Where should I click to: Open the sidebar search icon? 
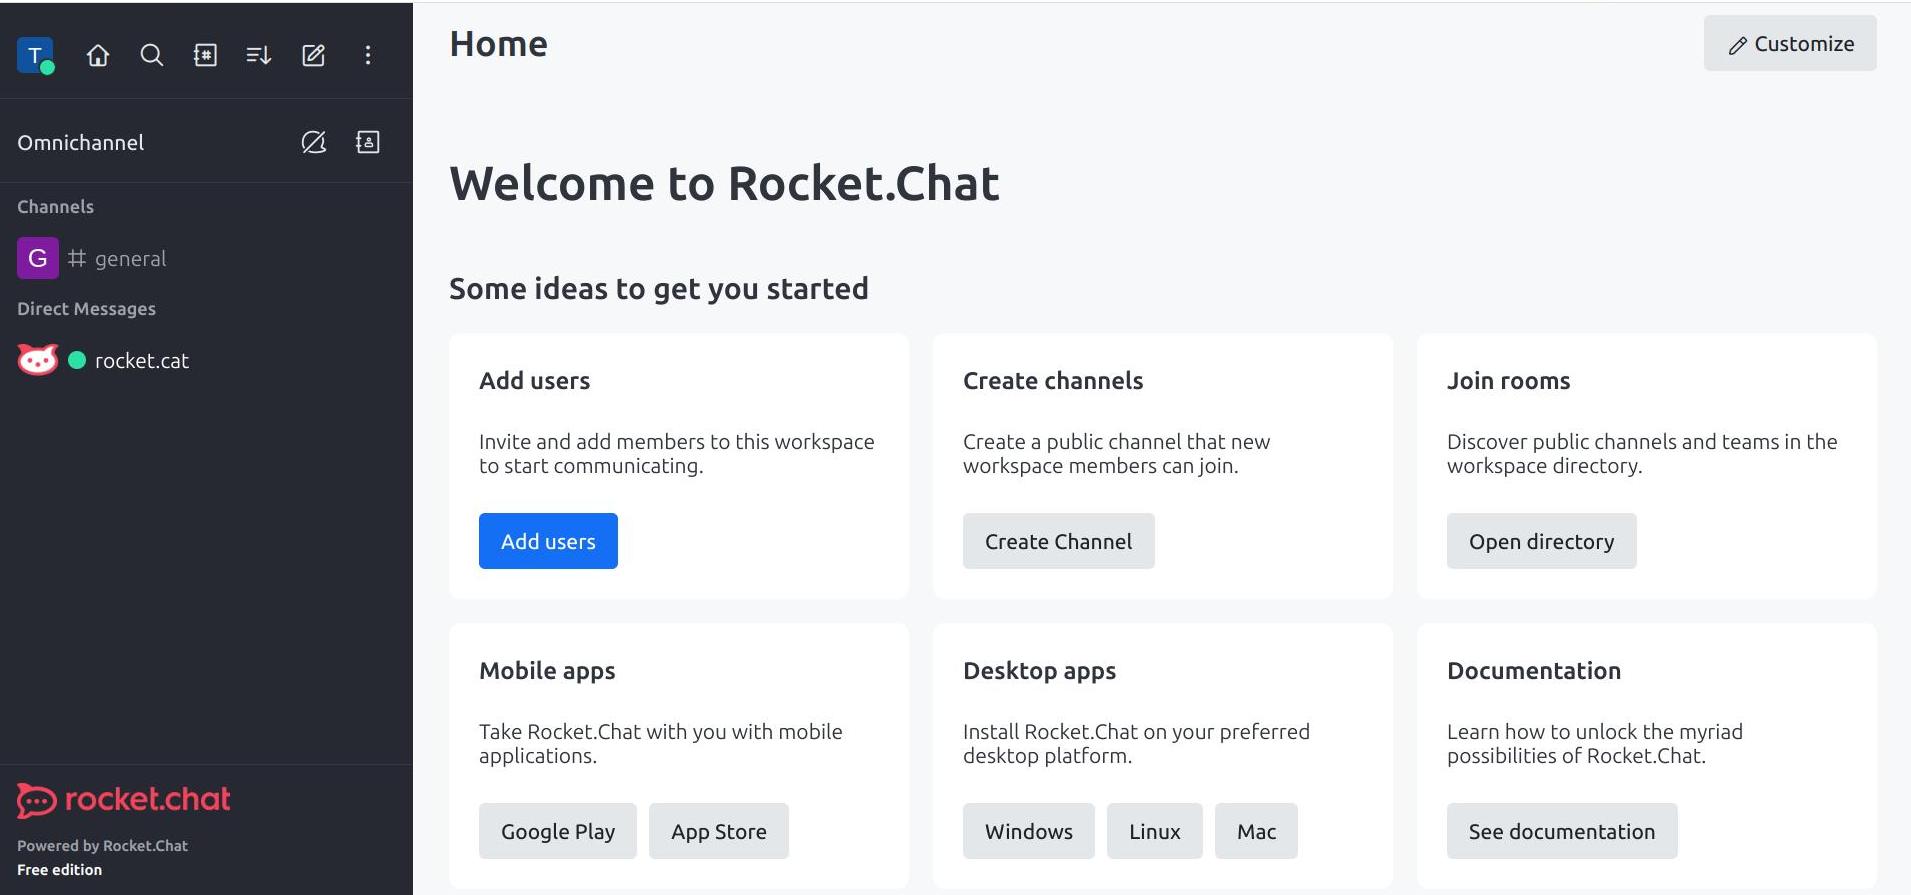pos(152,55)
